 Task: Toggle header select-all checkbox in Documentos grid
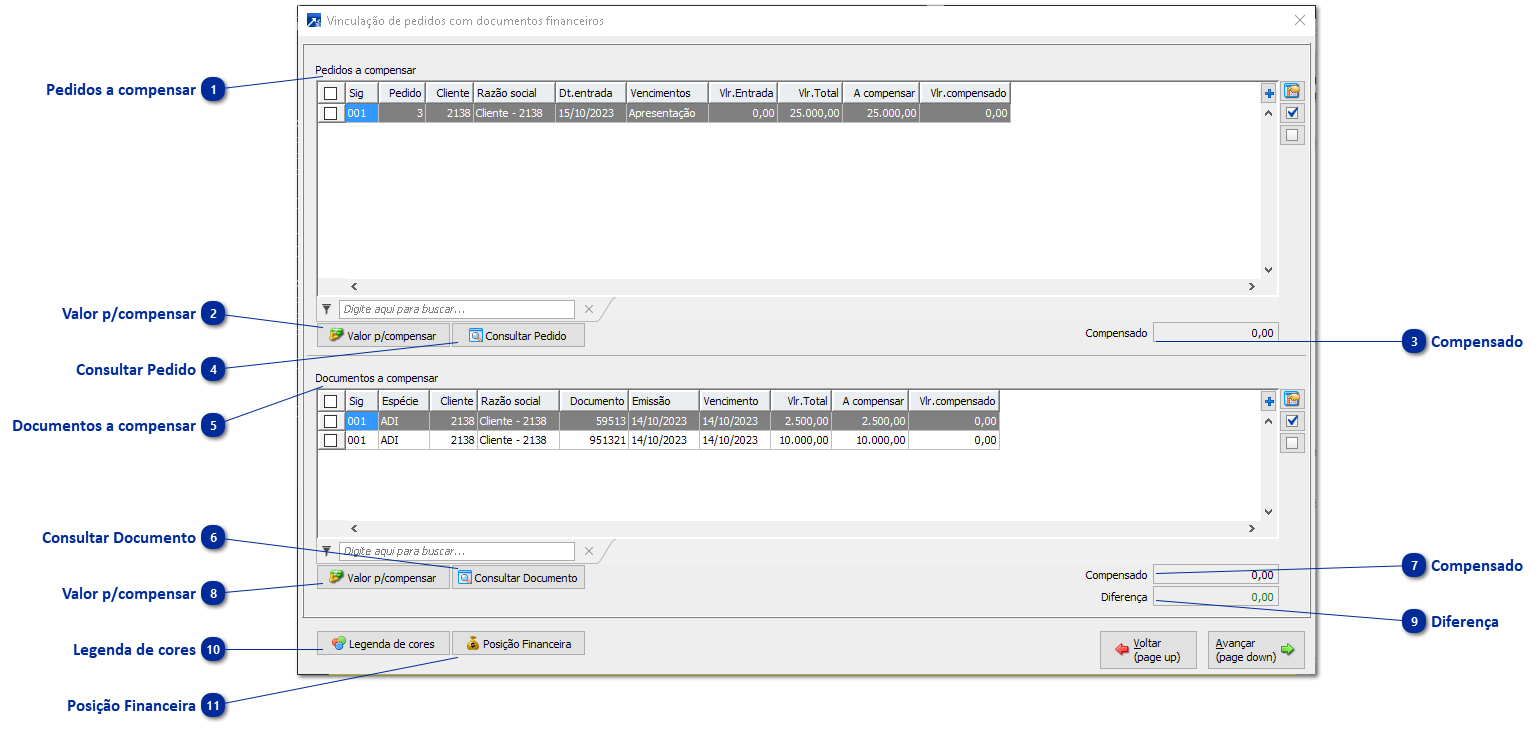tap(331, 401)
